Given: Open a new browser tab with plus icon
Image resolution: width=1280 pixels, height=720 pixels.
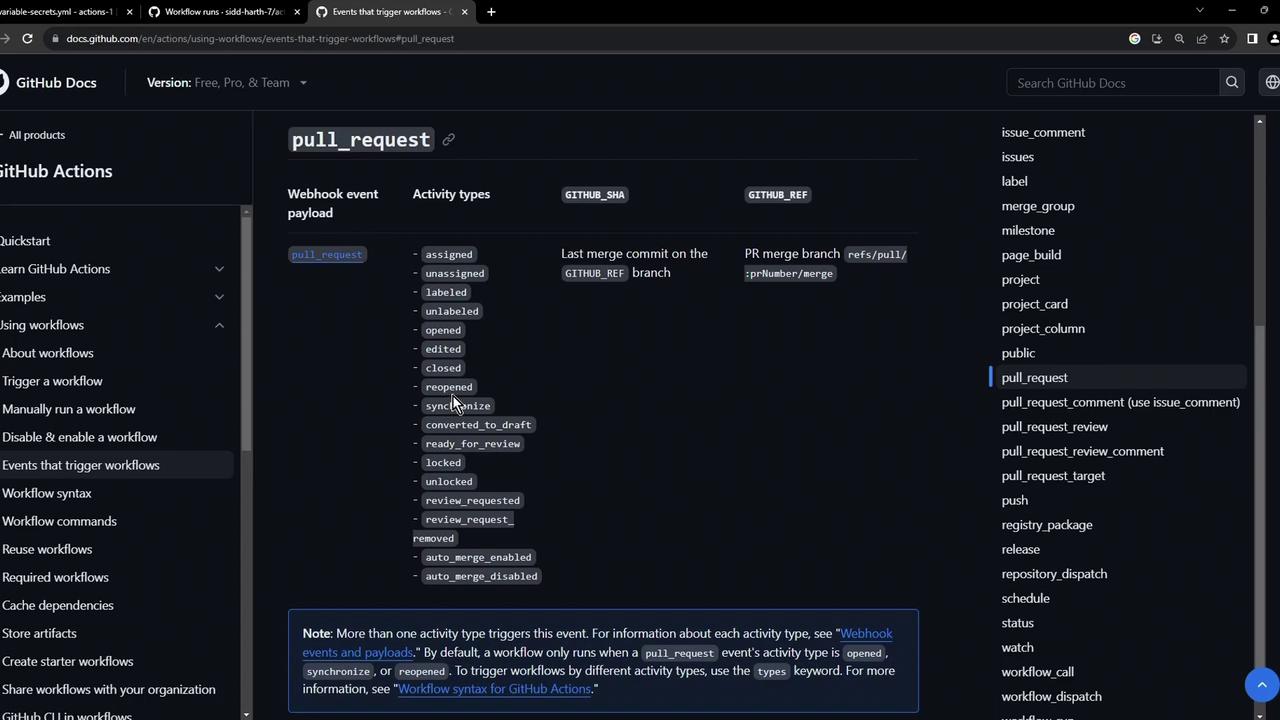Looking at the screenshot, I should (x=491, y=12).
